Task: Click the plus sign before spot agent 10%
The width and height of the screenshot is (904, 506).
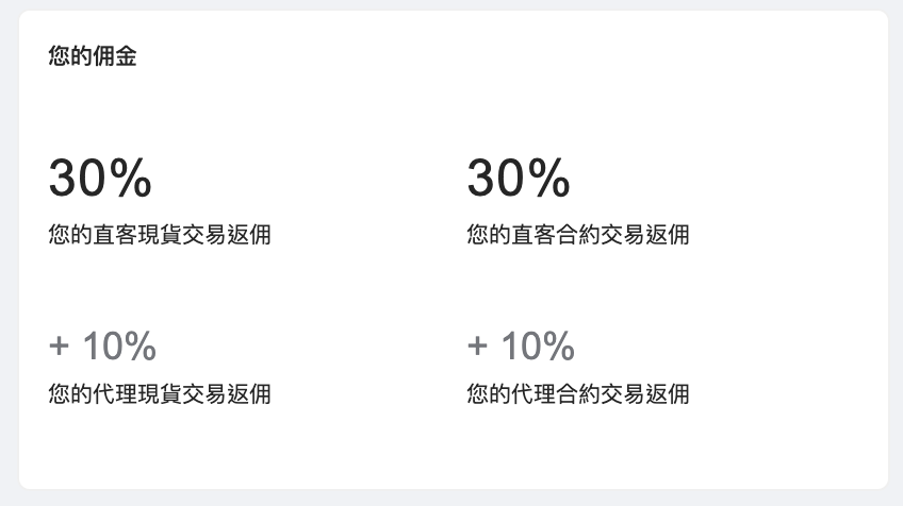Action: click(59, 348)
